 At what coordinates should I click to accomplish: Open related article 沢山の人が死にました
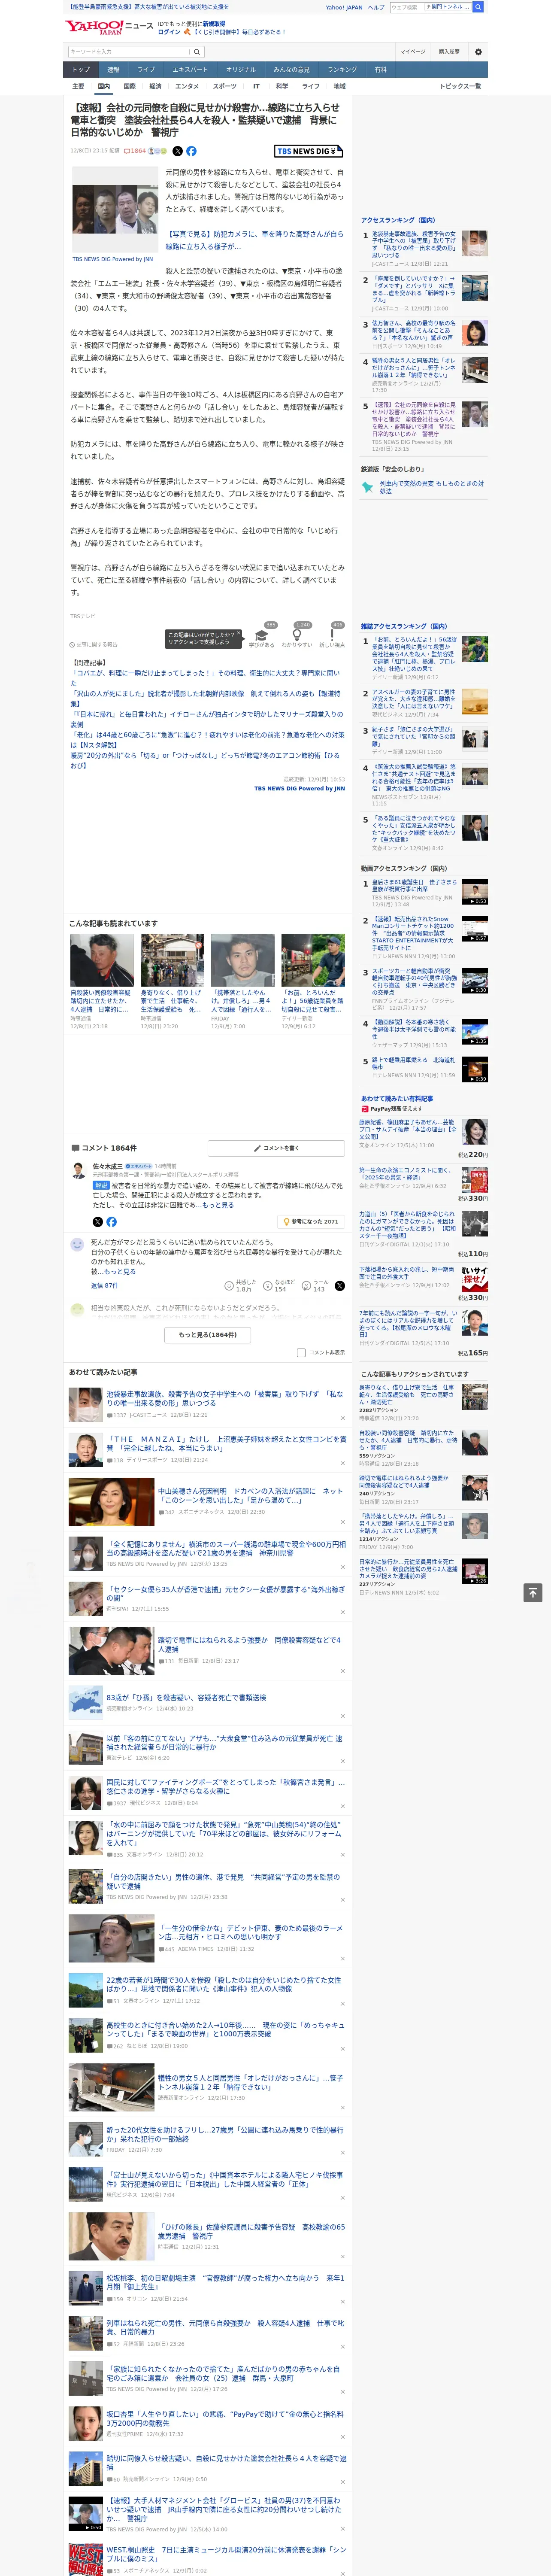[x=205, y=698]
